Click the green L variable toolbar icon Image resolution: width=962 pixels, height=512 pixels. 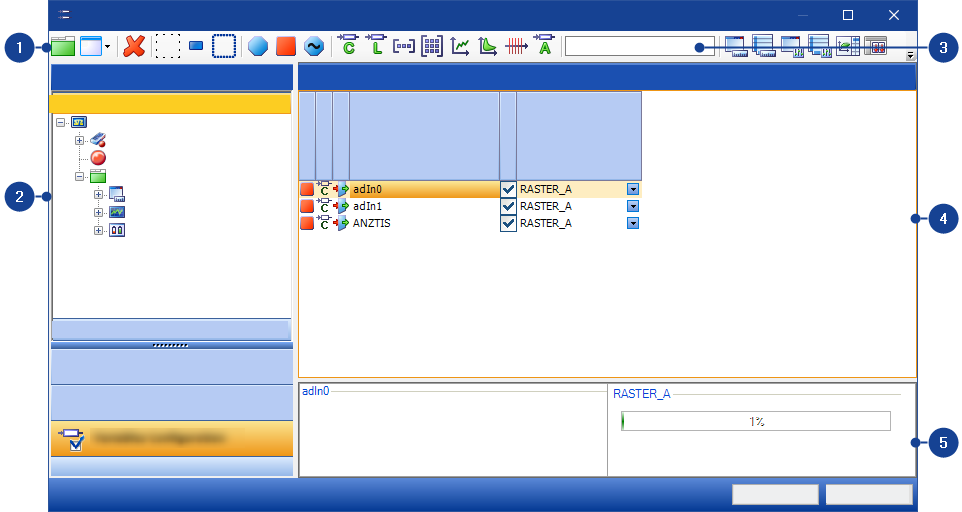pos(376,46)
